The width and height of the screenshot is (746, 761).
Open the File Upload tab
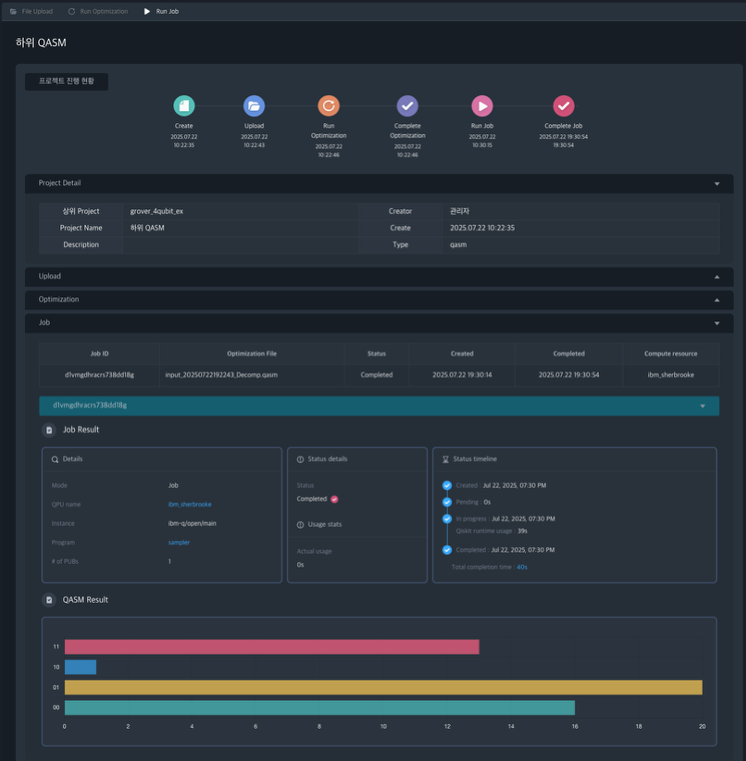[31, 11]
